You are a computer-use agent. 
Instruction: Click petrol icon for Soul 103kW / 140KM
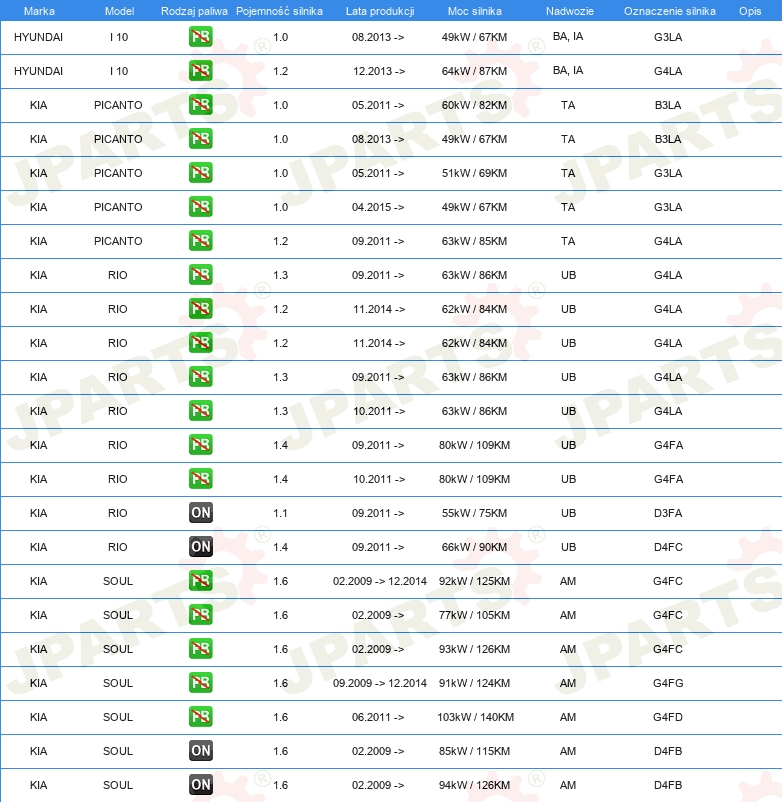pyautogui.click(x=200, y=717)
